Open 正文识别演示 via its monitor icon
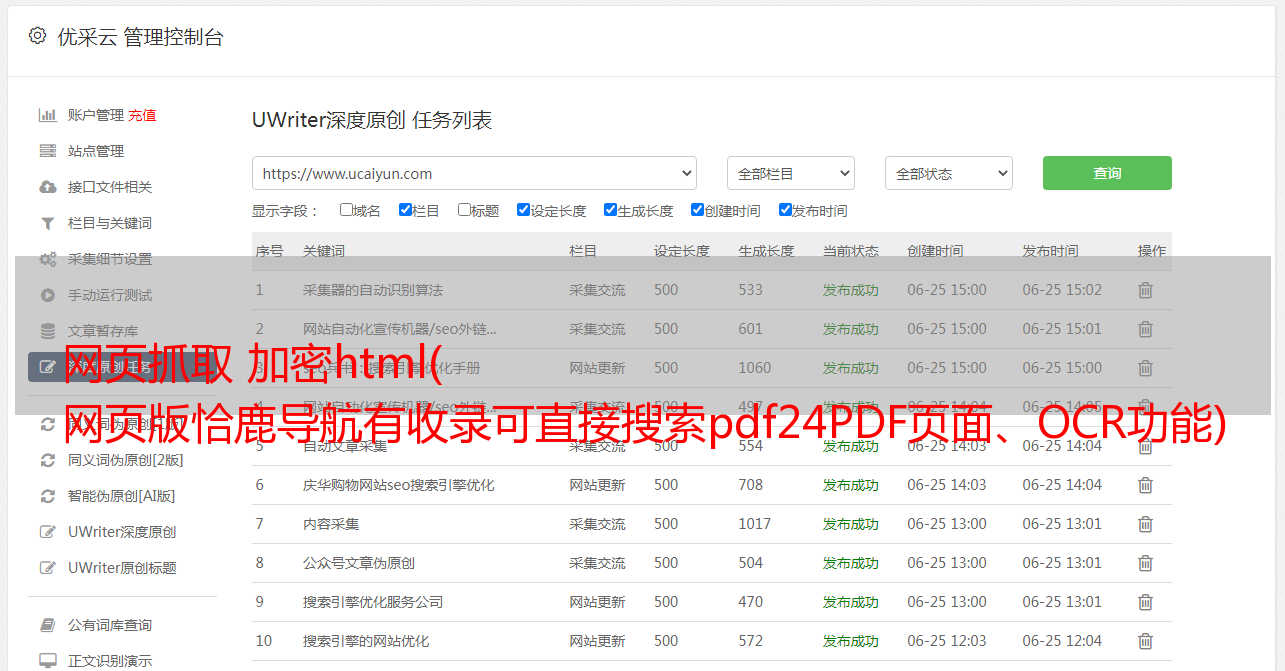The image size is (1285, 671). (x=47, y=661)
